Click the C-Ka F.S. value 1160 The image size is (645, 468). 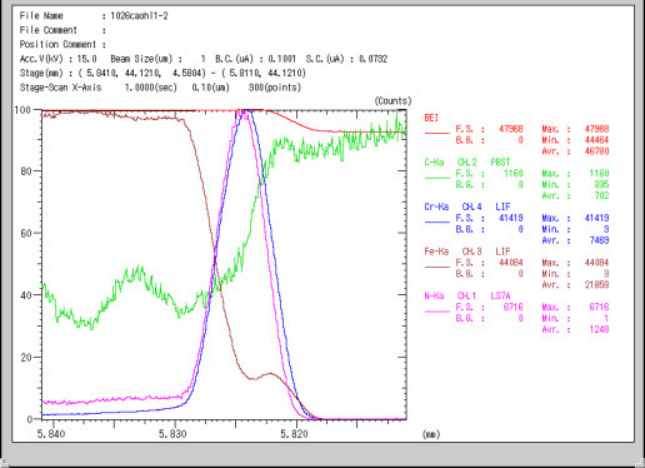[x=513, y=174]
